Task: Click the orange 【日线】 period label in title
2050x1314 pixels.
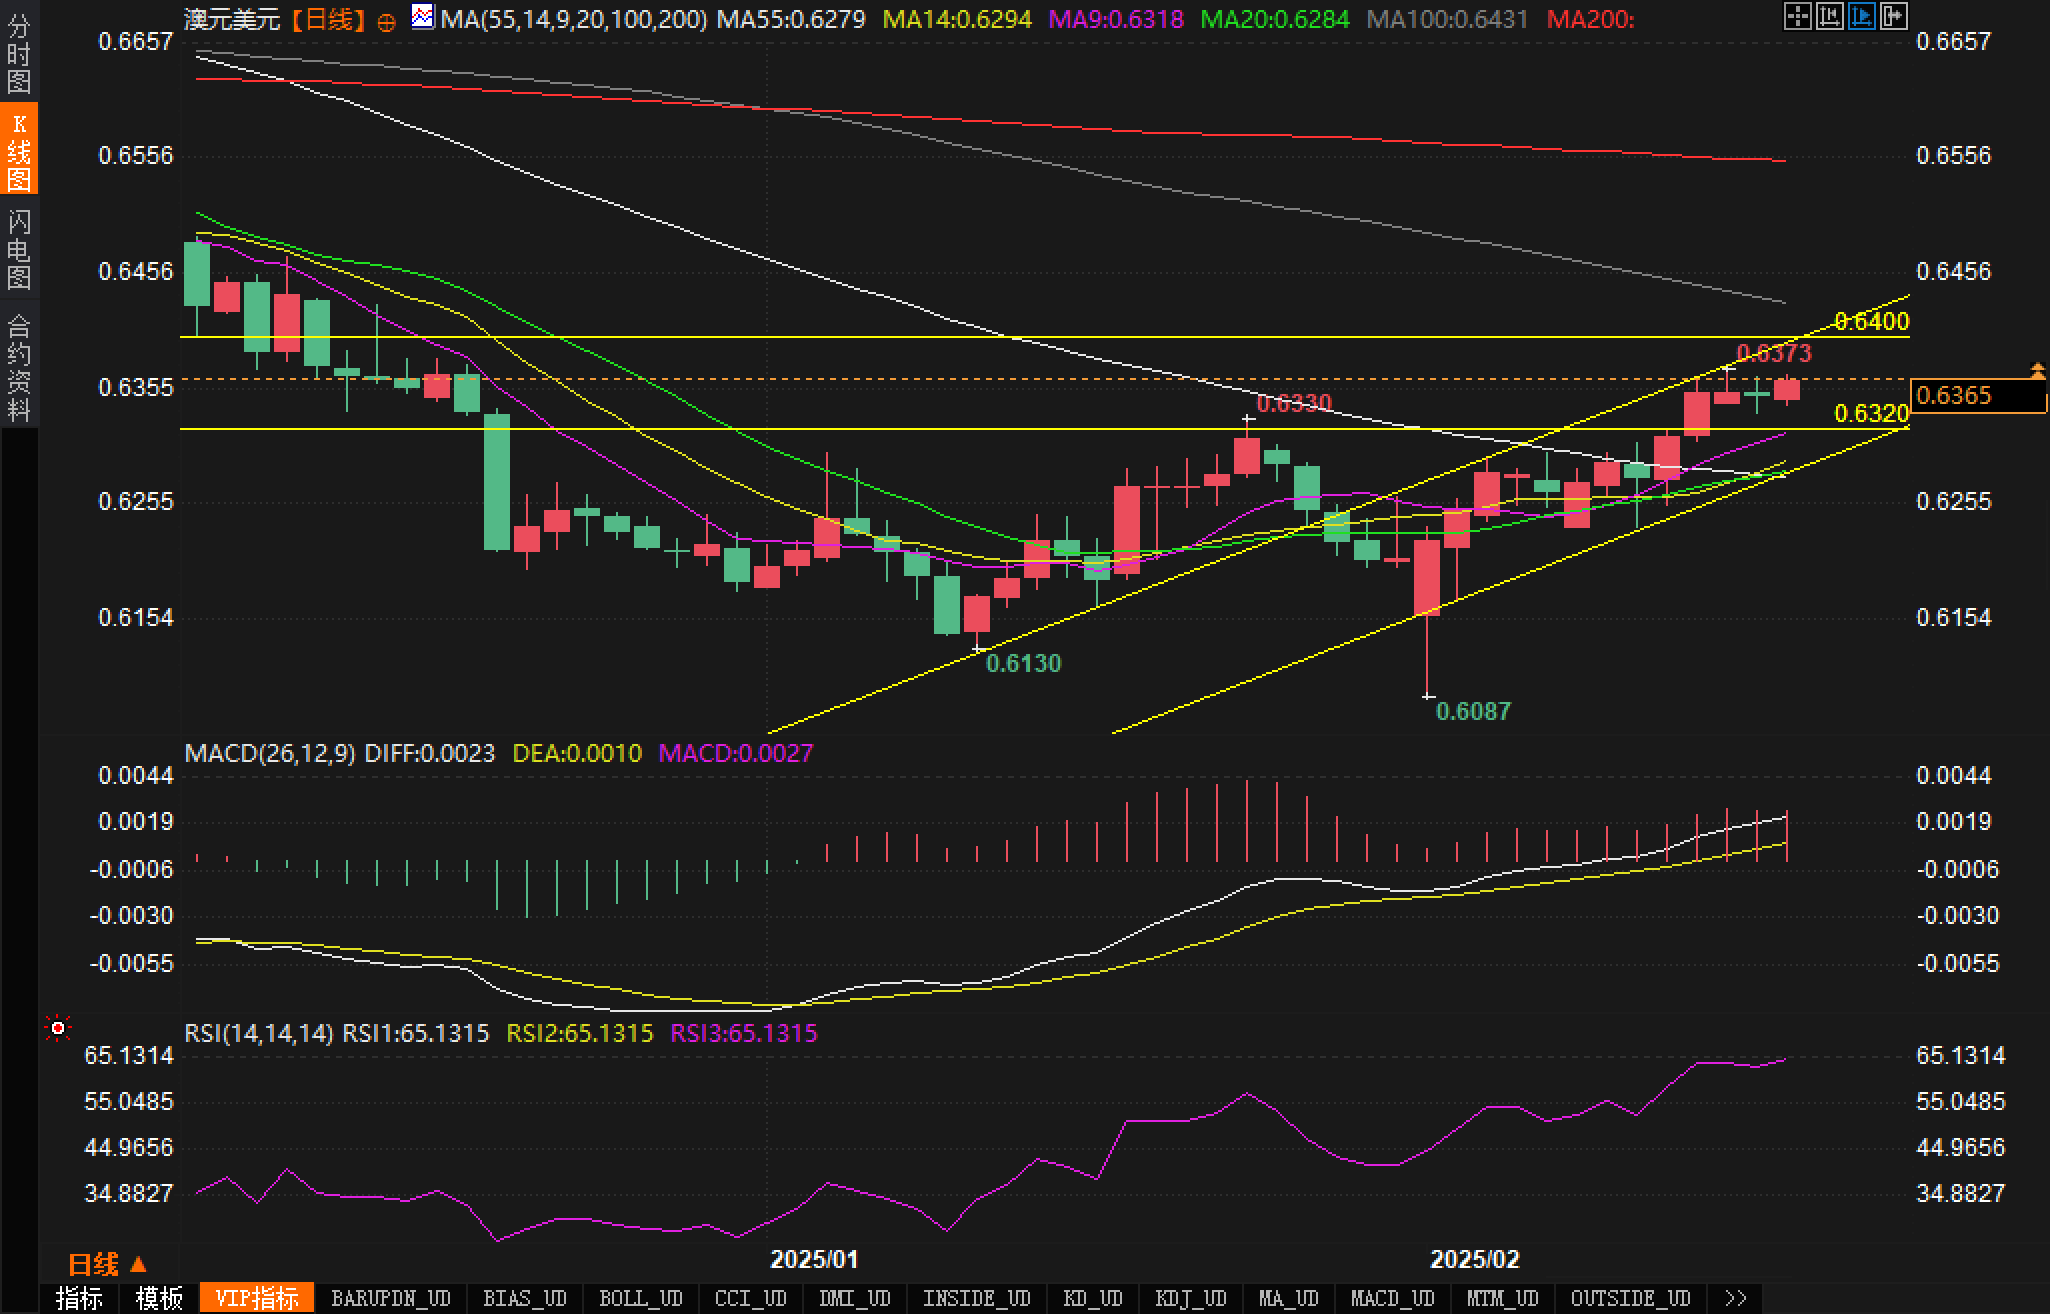Action: pos(329,19)
